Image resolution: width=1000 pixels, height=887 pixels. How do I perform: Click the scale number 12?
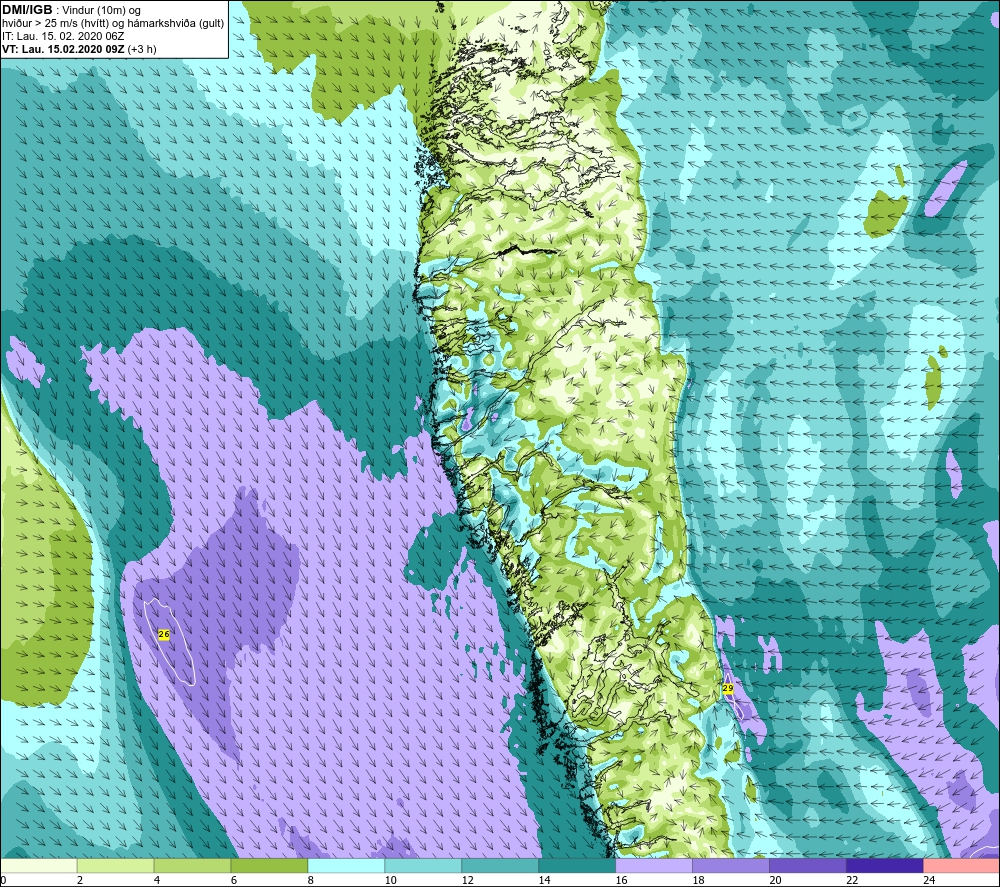pyautogui.click(x=467, y=881)
